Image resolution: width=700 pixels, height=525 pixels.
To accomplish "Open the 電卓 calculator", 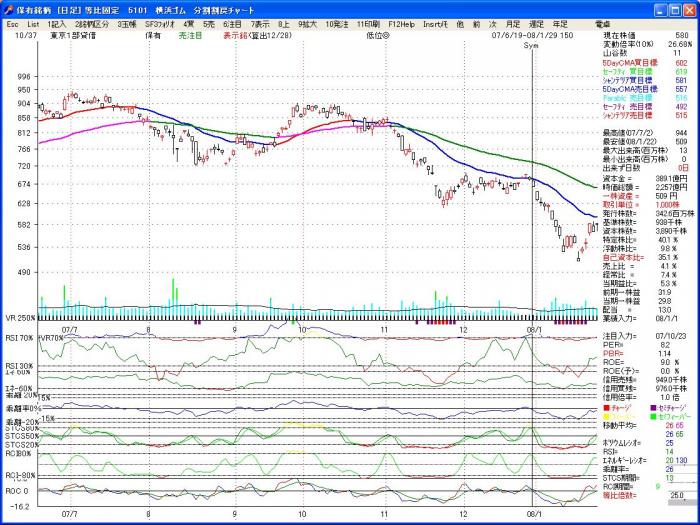I will pyautogui.click(x=603, y=22).
